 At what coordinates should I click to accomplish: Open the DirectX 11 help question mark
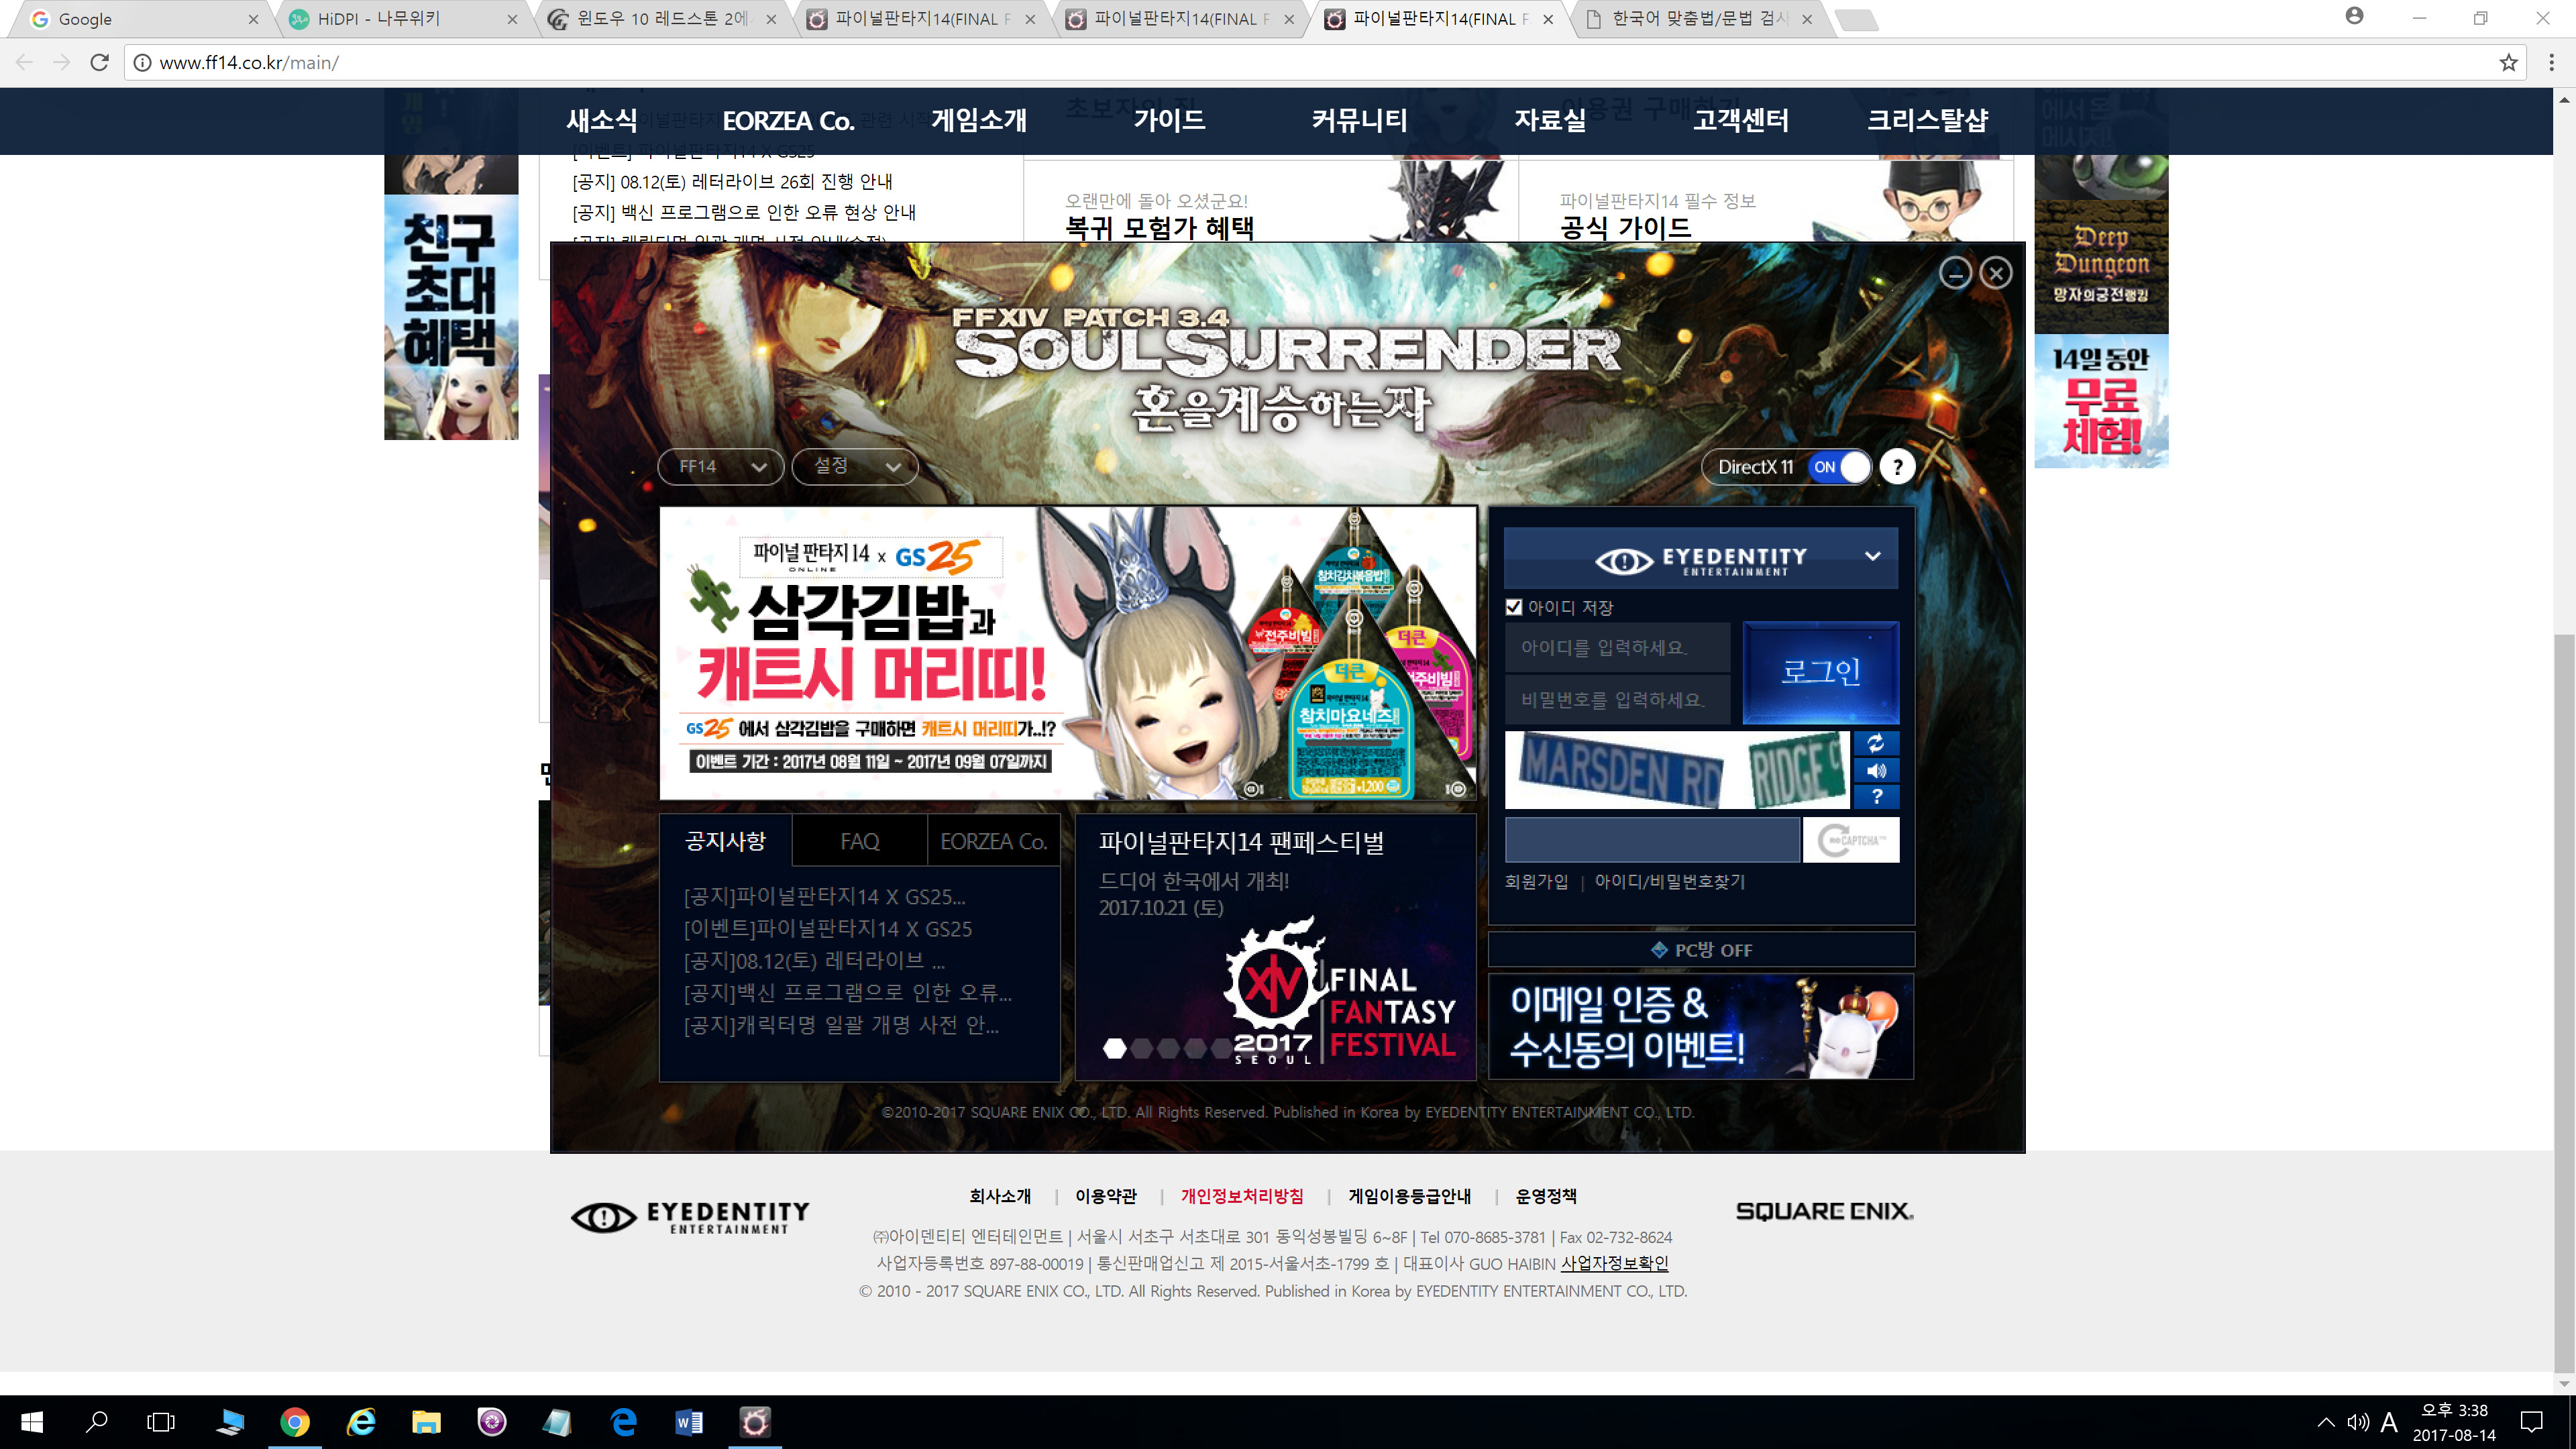pos(1897,467)
